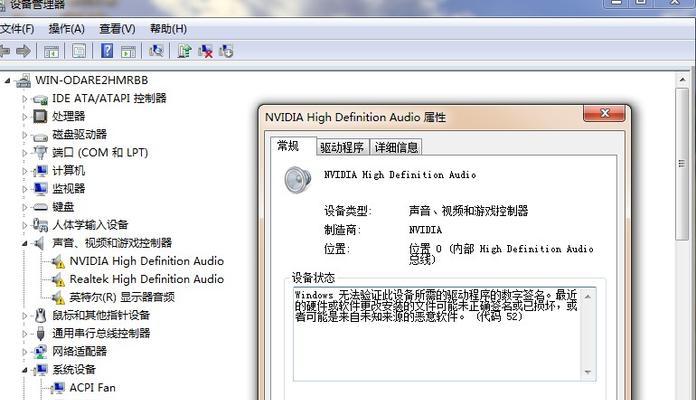696x400 pixels.
Task: Click the 监视器 monitor icon
Action: [x=40, y=189]
